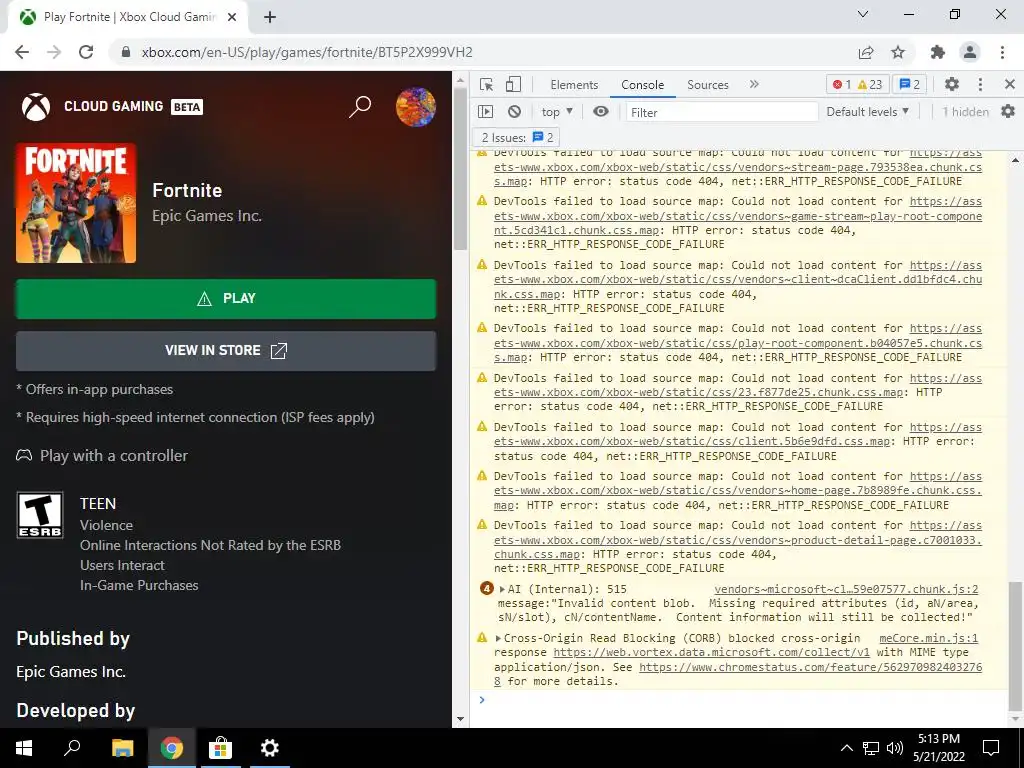Viewport: 1024px width, 768px height.
Task: Open the Chrome extensions puzzle icon
Action: tap(938, 52)
